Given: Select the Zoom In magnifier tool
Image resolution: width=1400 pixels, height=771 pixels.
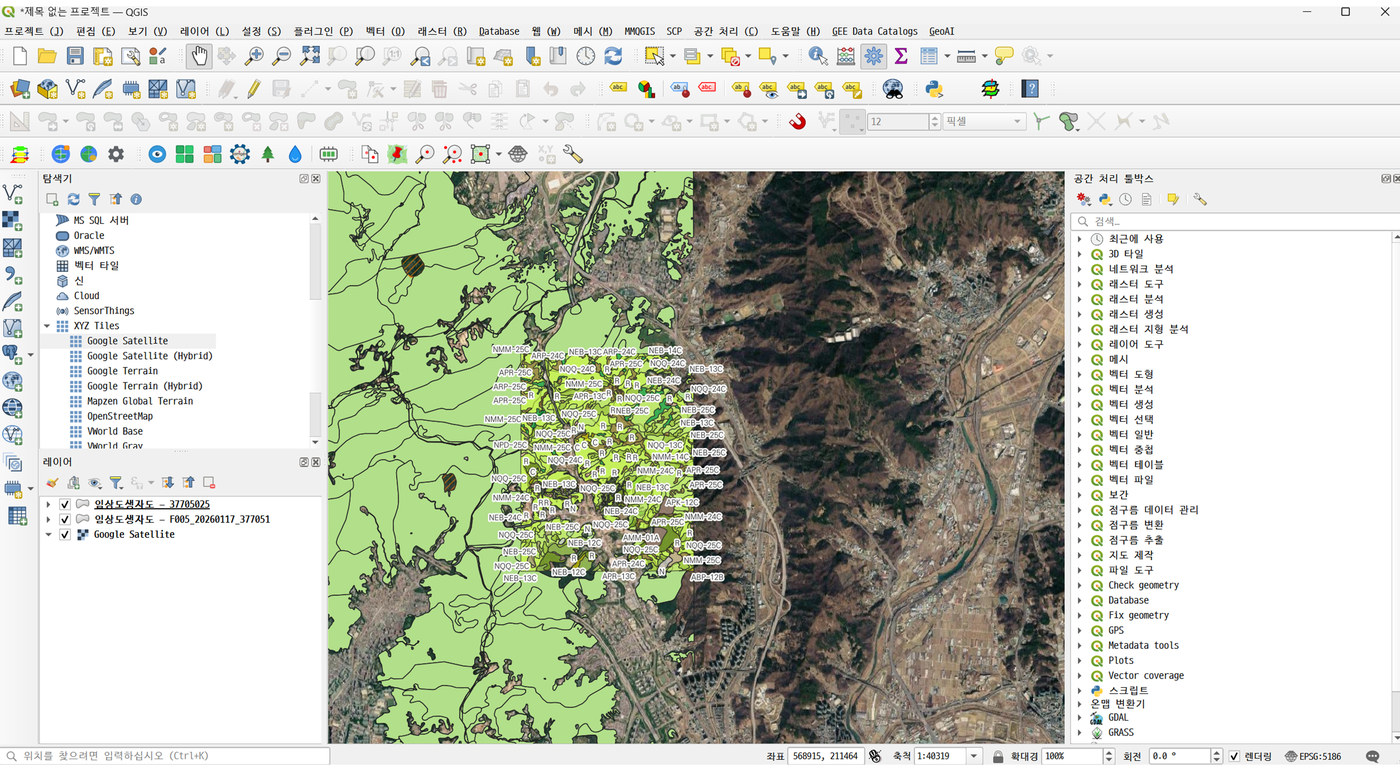Looking at the screenshot, I should pyautogui.click(x=255, y=56).
